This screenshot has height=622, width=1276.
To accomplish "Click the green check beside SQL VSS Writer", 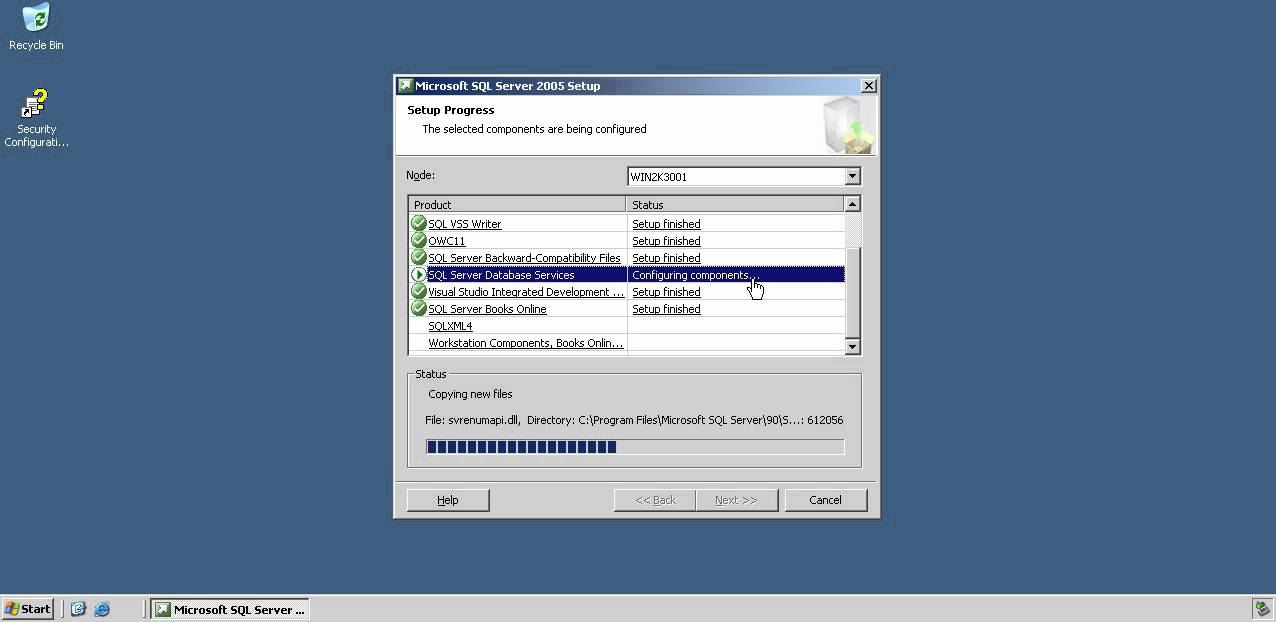I will click(419, 224).
